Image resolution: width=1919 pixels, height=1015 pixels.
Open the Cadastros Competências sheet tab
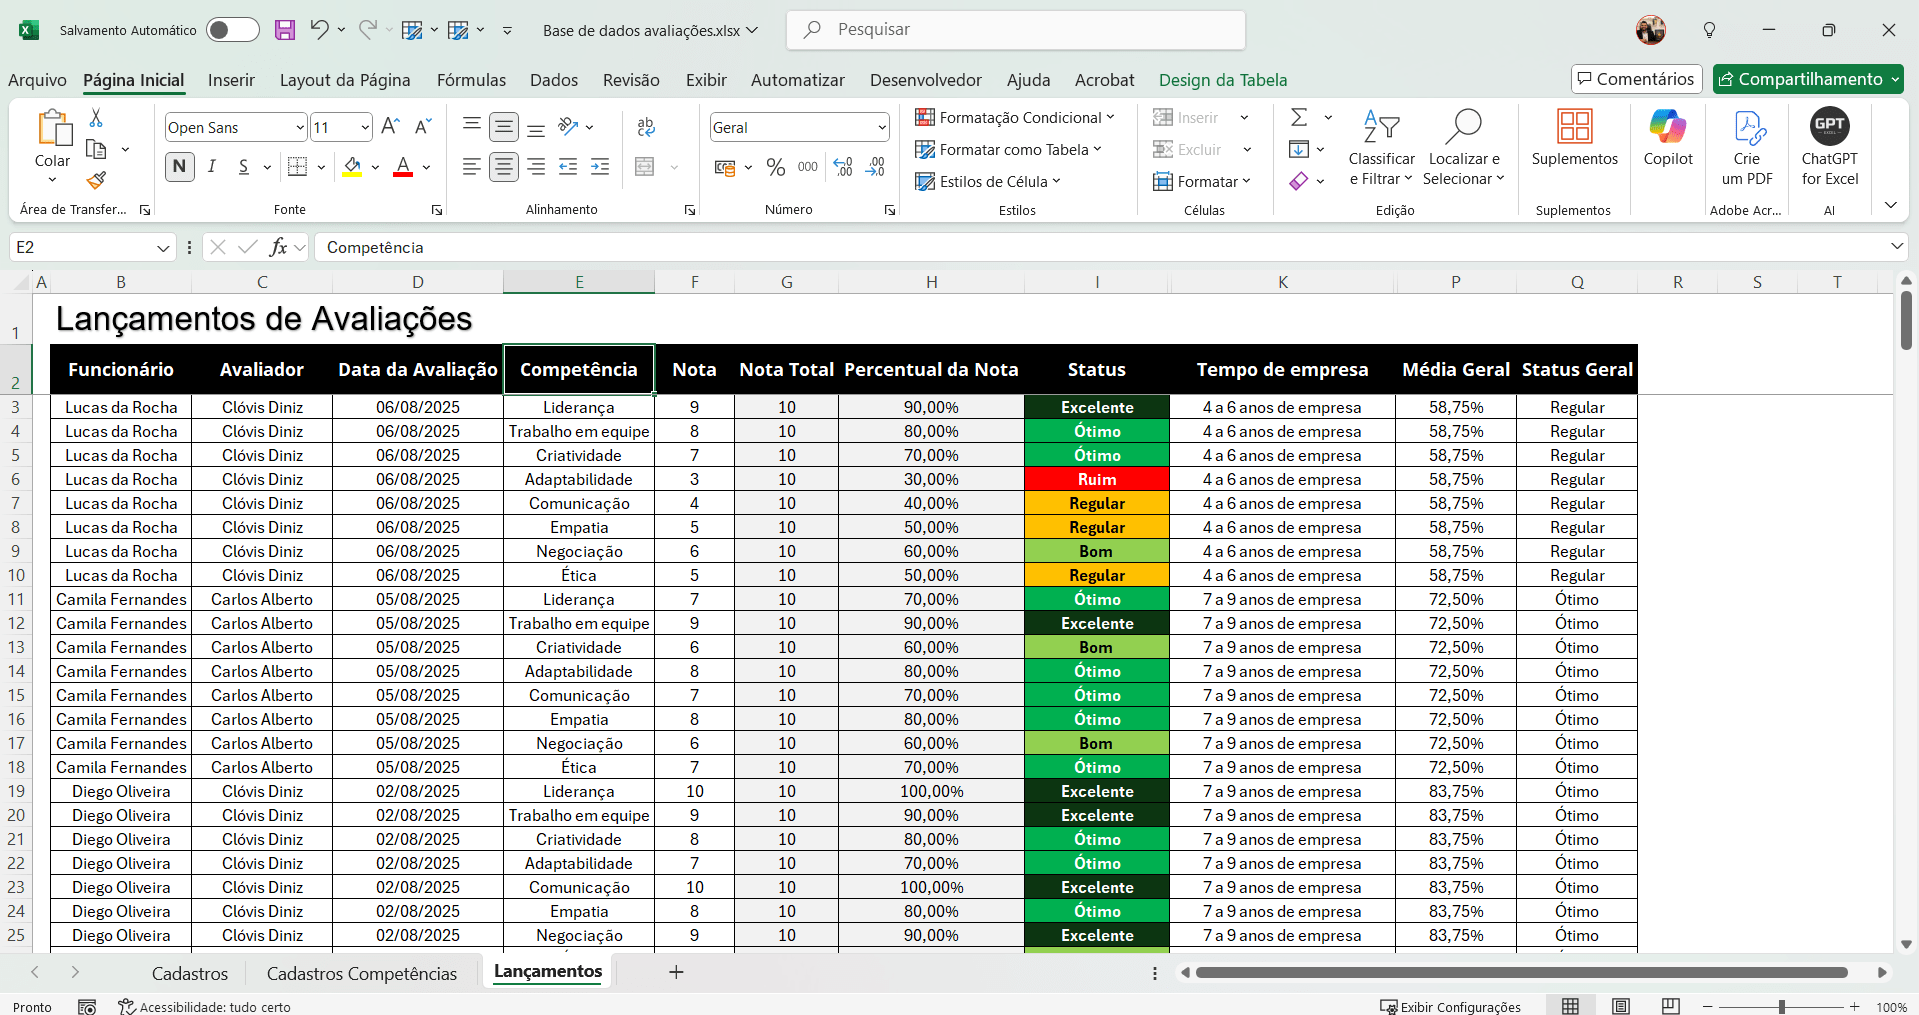pos(361,973)
